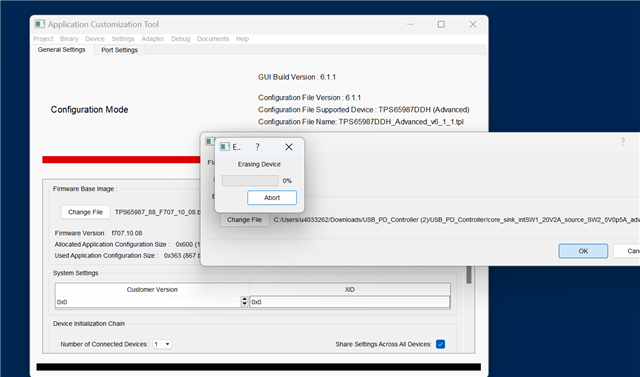Screen dimensions: 640x377
Task: Click the Erasing dialog window icon
Action: point(224,146)
